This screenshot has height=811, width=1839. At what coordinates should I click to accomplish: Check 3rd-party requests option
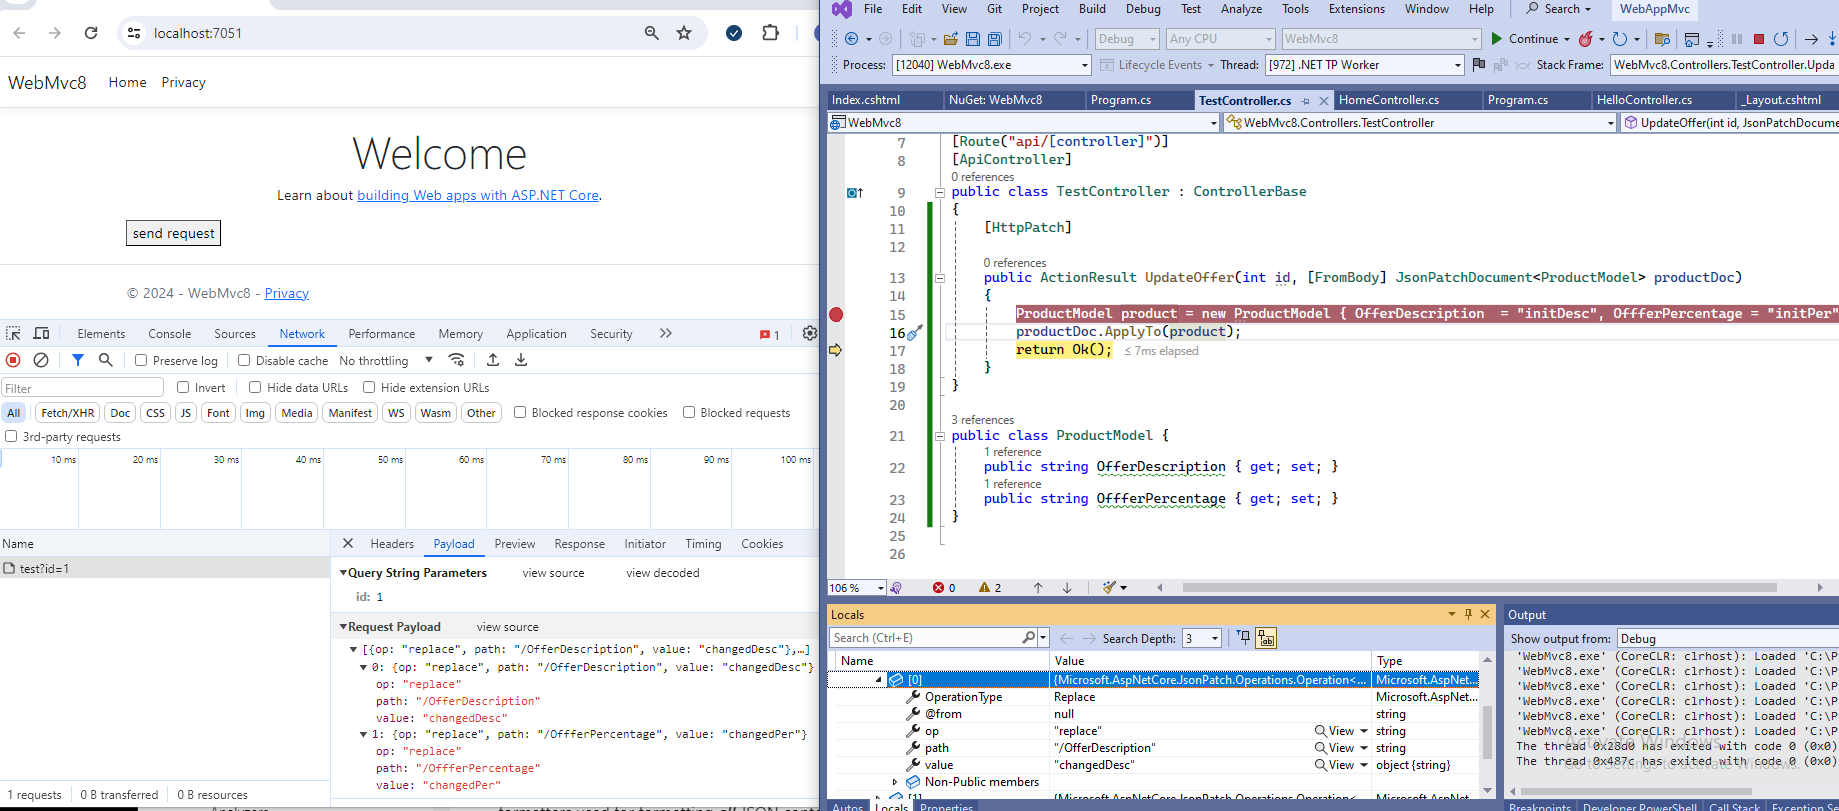(11, 436)
